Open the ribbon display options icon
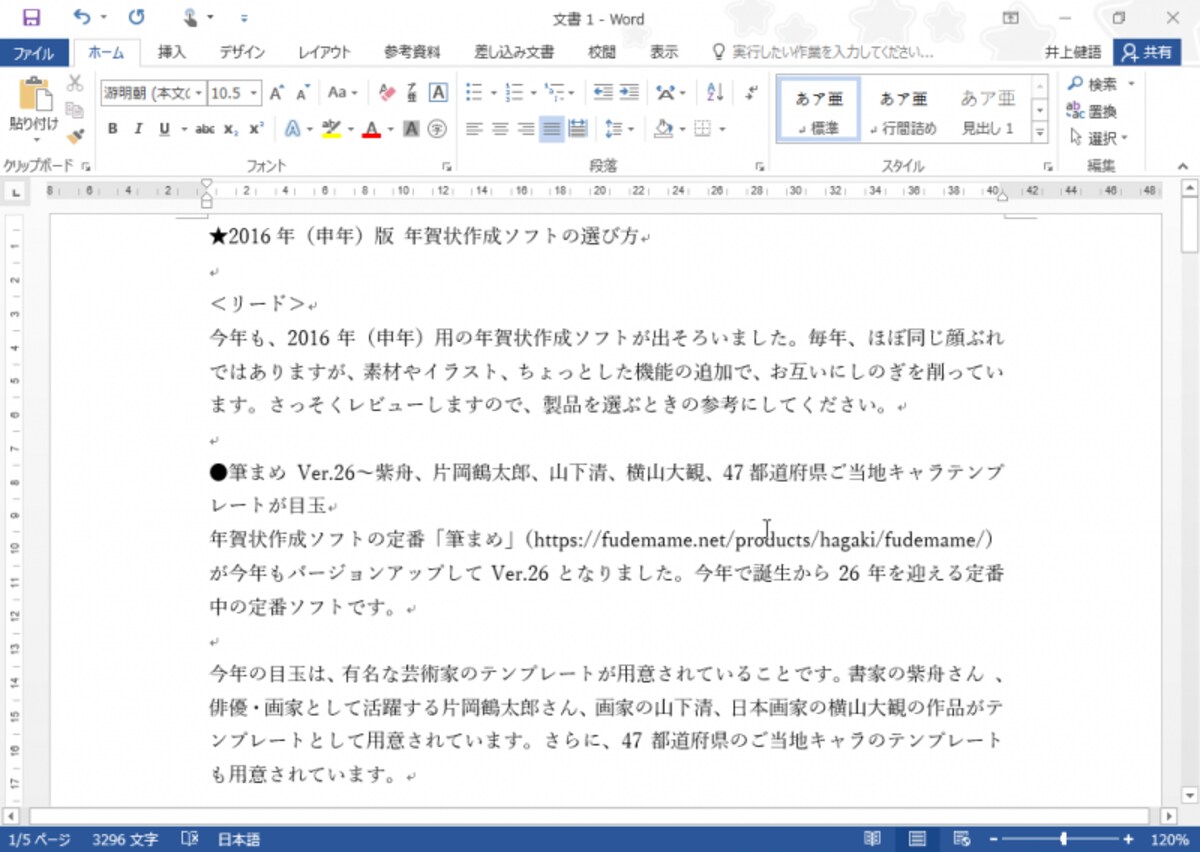 point(1010,18)
